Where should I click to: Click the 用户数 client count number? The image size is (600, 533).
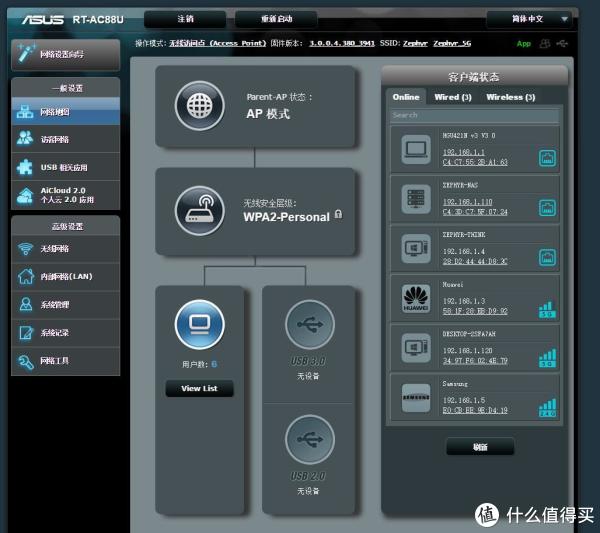(x=214, y=364)
